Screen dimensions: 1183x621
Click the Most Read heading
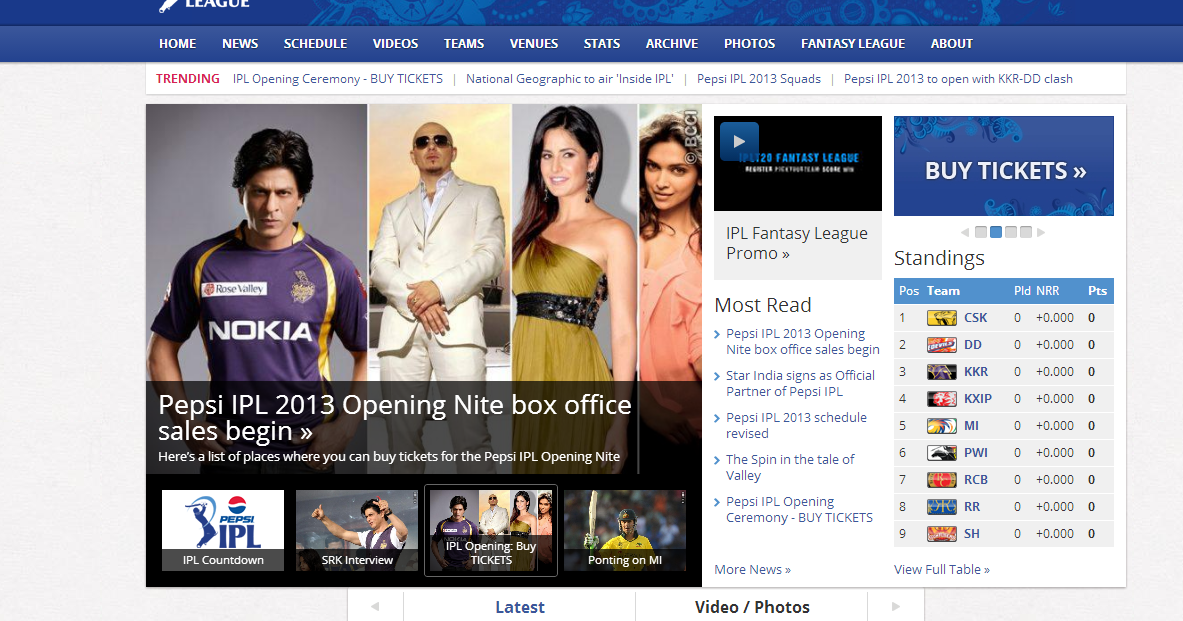[x=763, y=305]
